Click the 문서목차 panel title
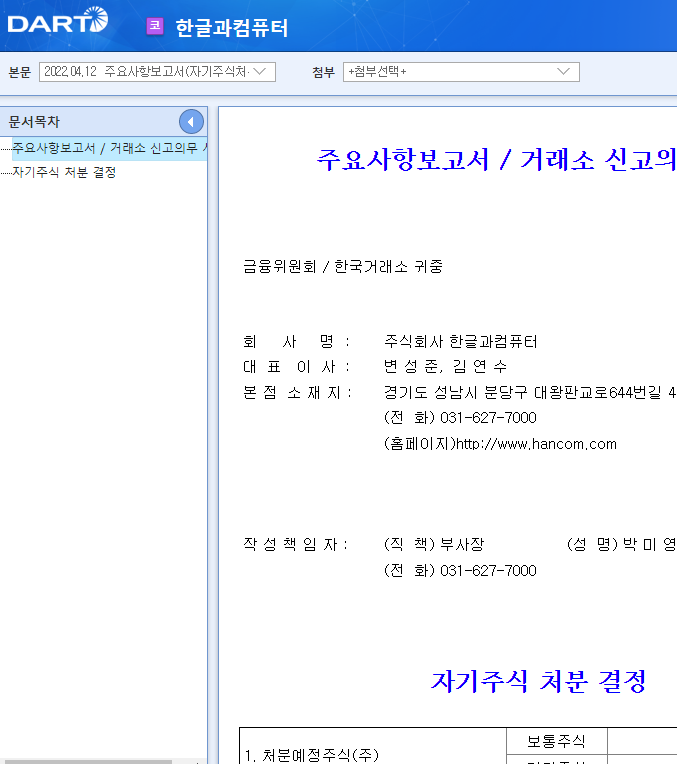The image size is (677, 764). 34,122
